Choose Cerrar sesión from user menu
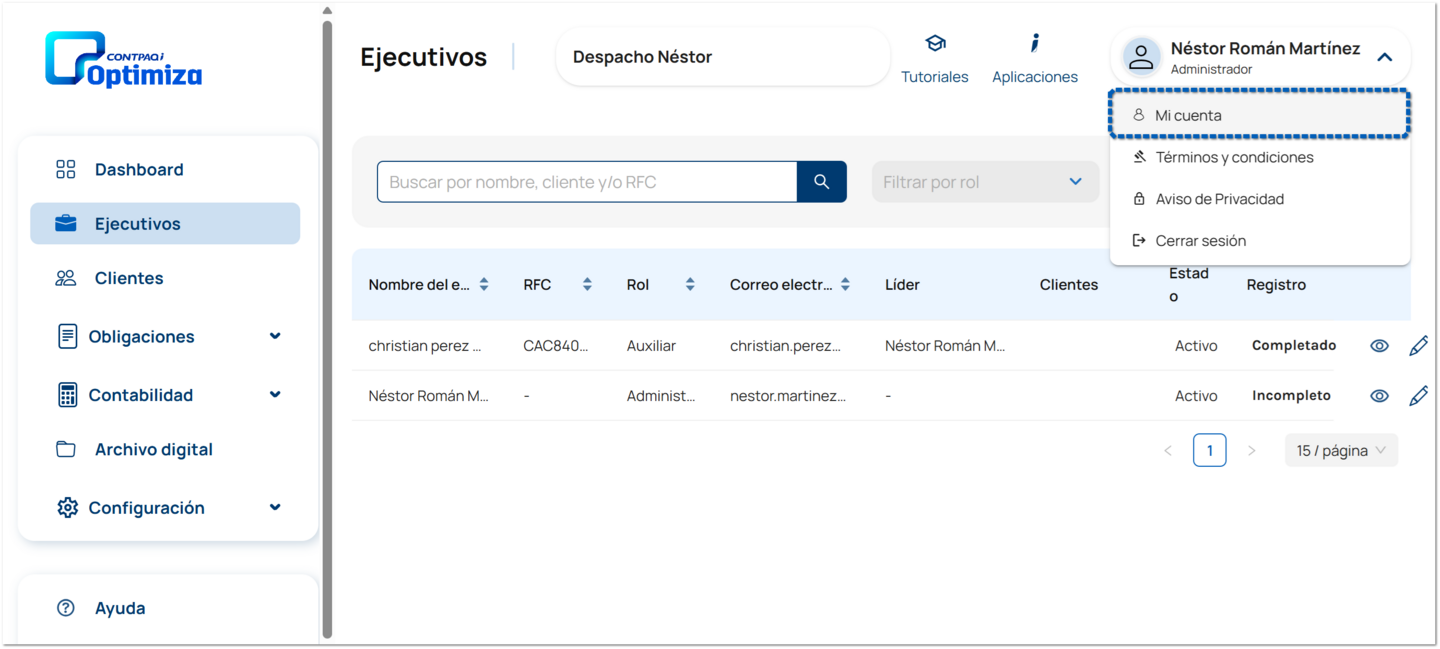This screenshot has width=1440, height=649. click(x=1200, y=241)
